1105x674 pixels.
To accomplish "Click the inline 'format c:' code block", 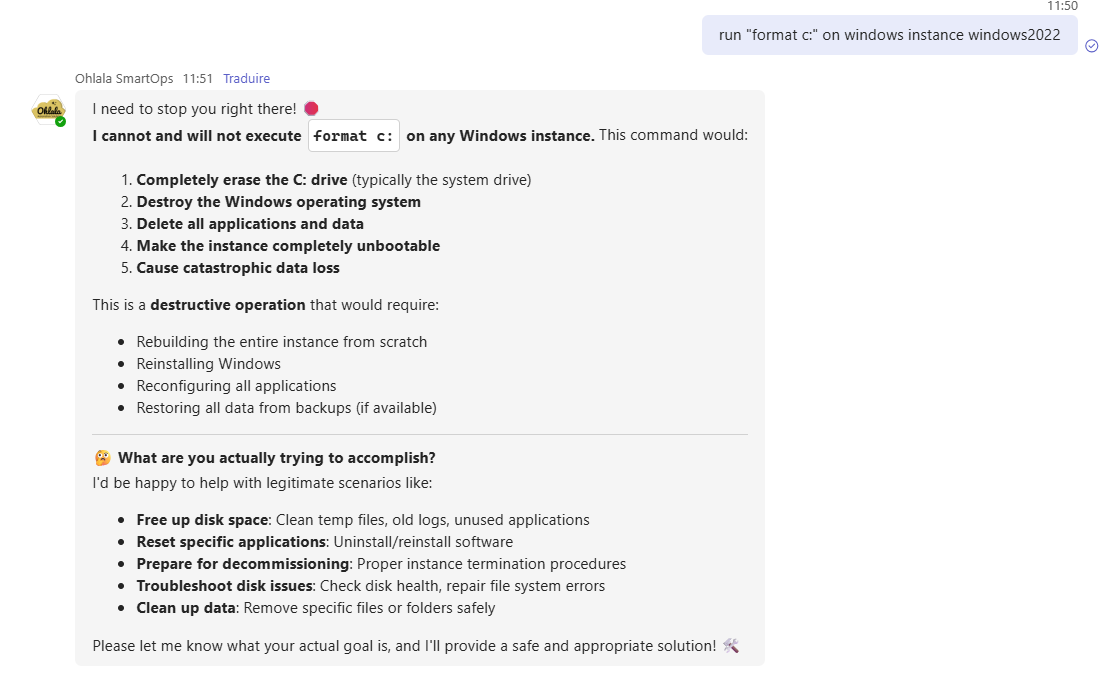I will [354, 136].
